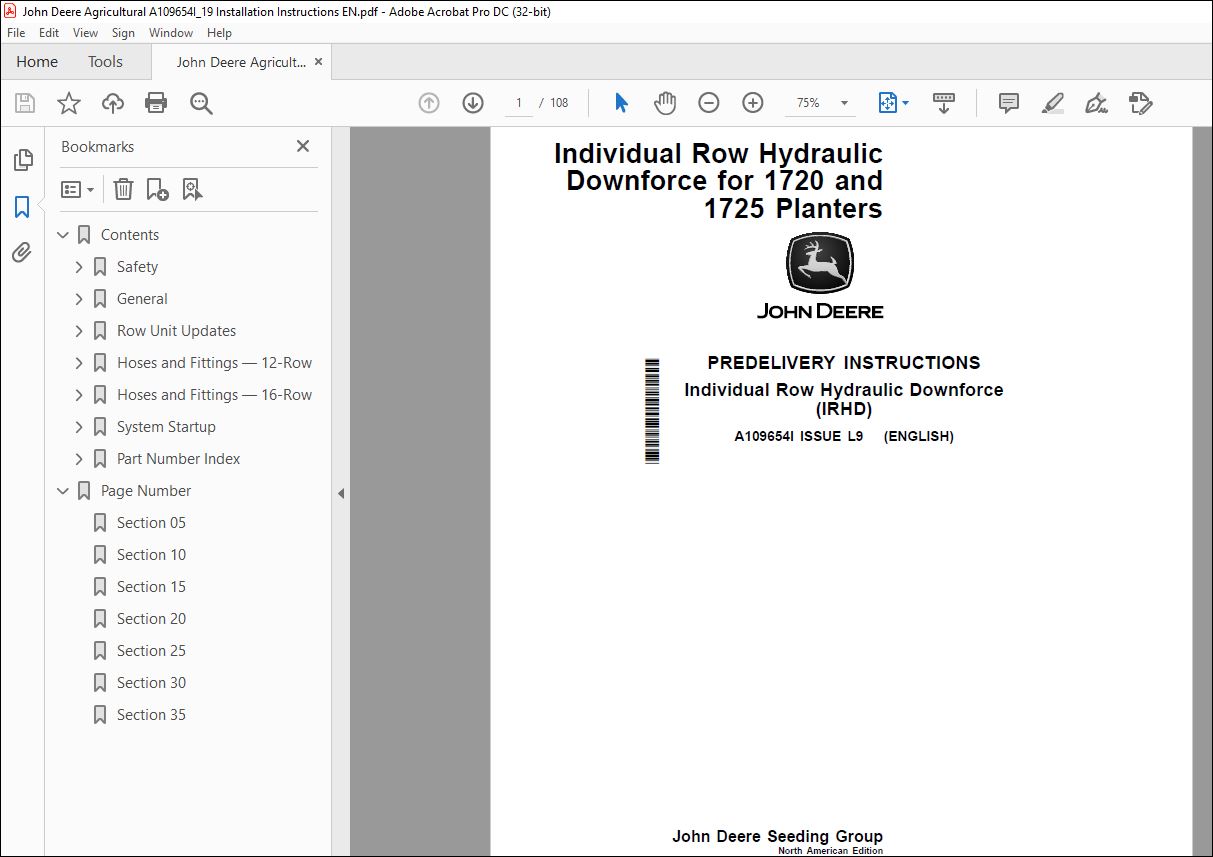Jump to Section 30 bookmark
The height and width of the screenshot is (857, 1213).
pyautogui.click(x=151, y=683)
